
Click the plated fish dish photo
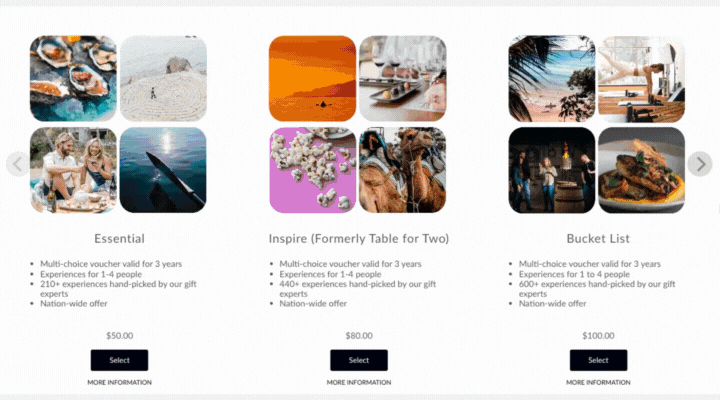point(641,170)
